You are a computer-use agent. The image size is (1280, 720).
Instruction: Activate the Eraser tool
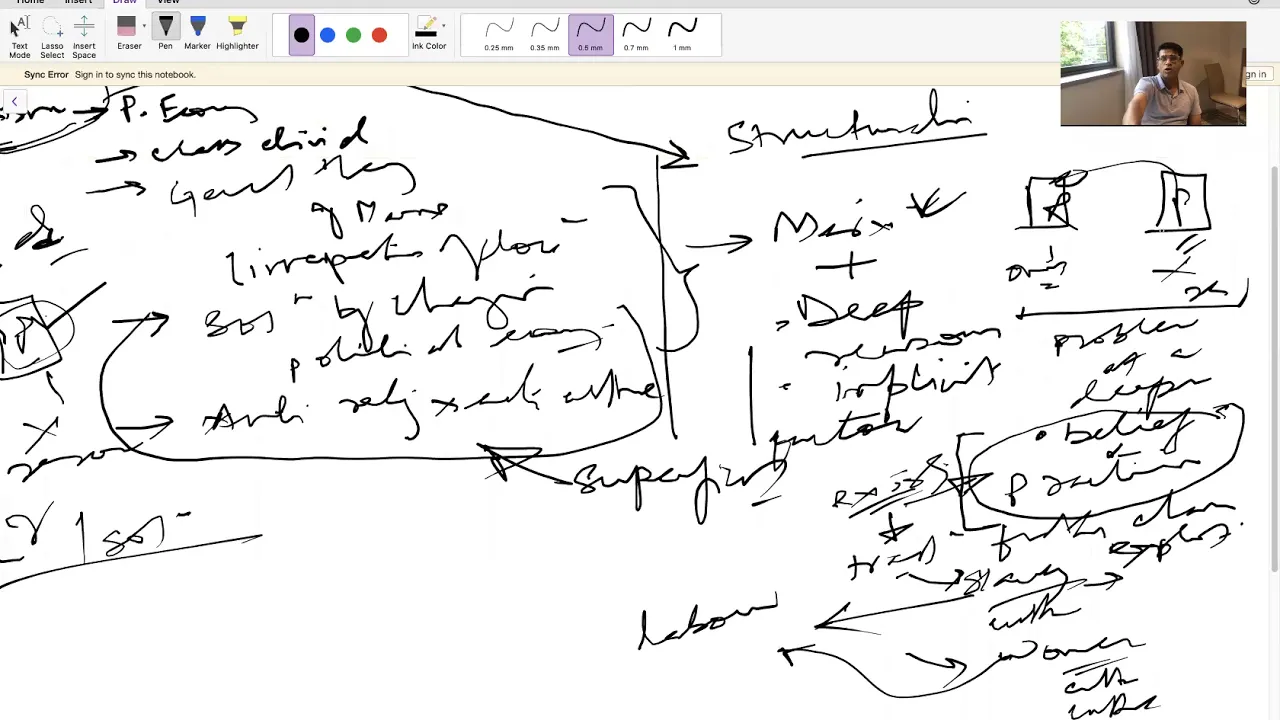[x=127, y=34]
